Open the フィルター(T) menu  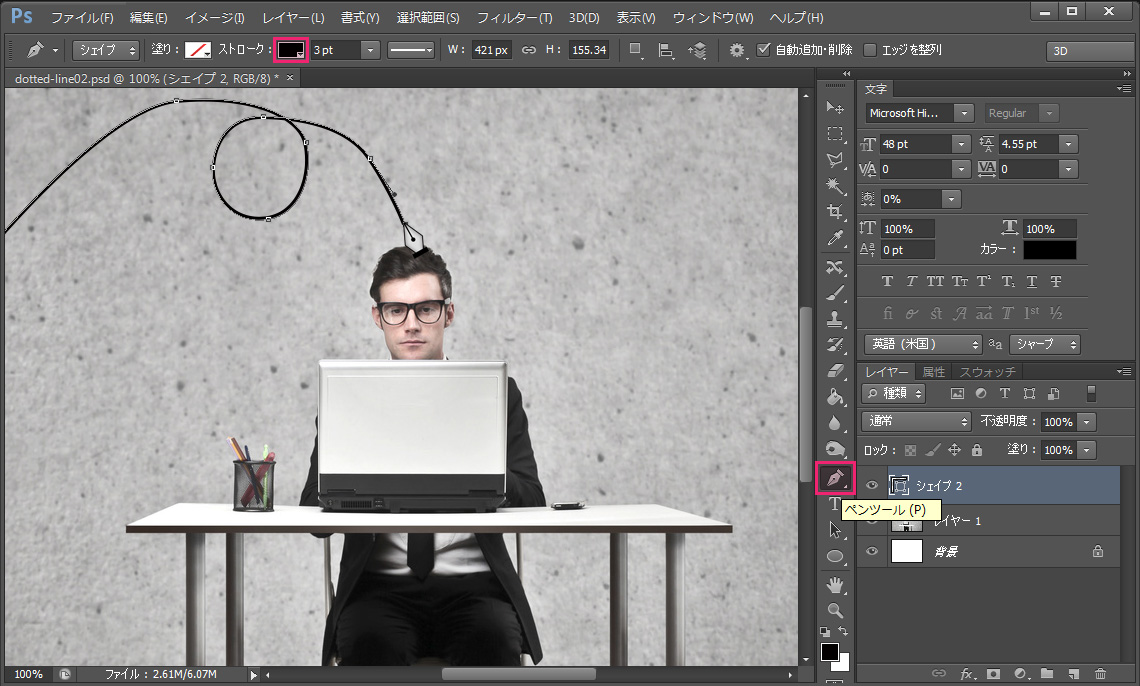(514, 18)
